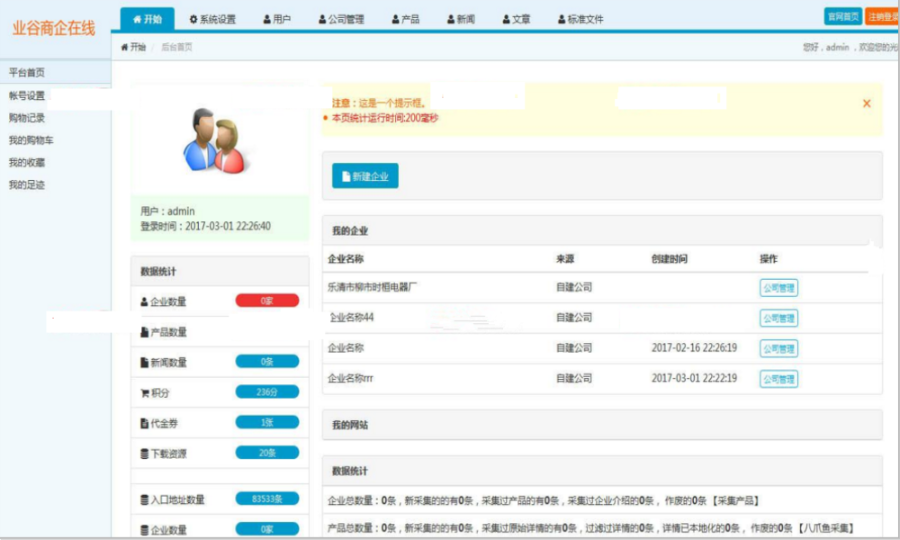The height and width of the screenshot is (540, 900).
Task: Click the 业谷商企在线 logo
Action: (54, 28)
